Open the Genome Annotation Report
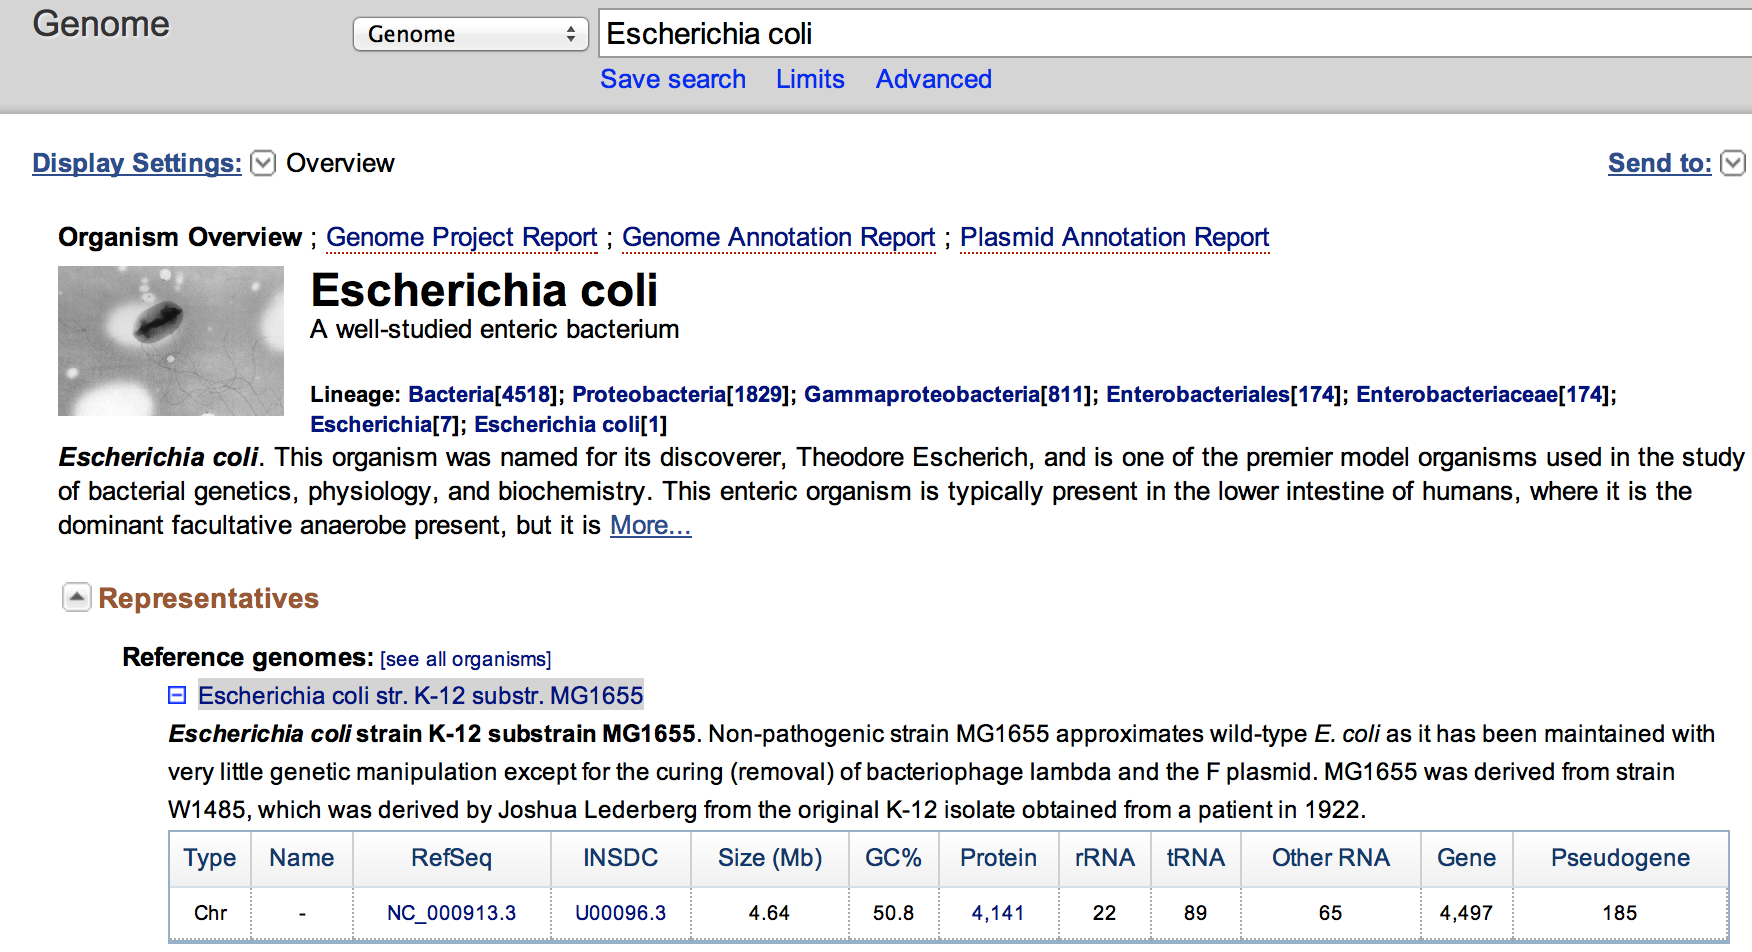The width and height of the screenshot is (1752, 952). [x=779, y=237]
